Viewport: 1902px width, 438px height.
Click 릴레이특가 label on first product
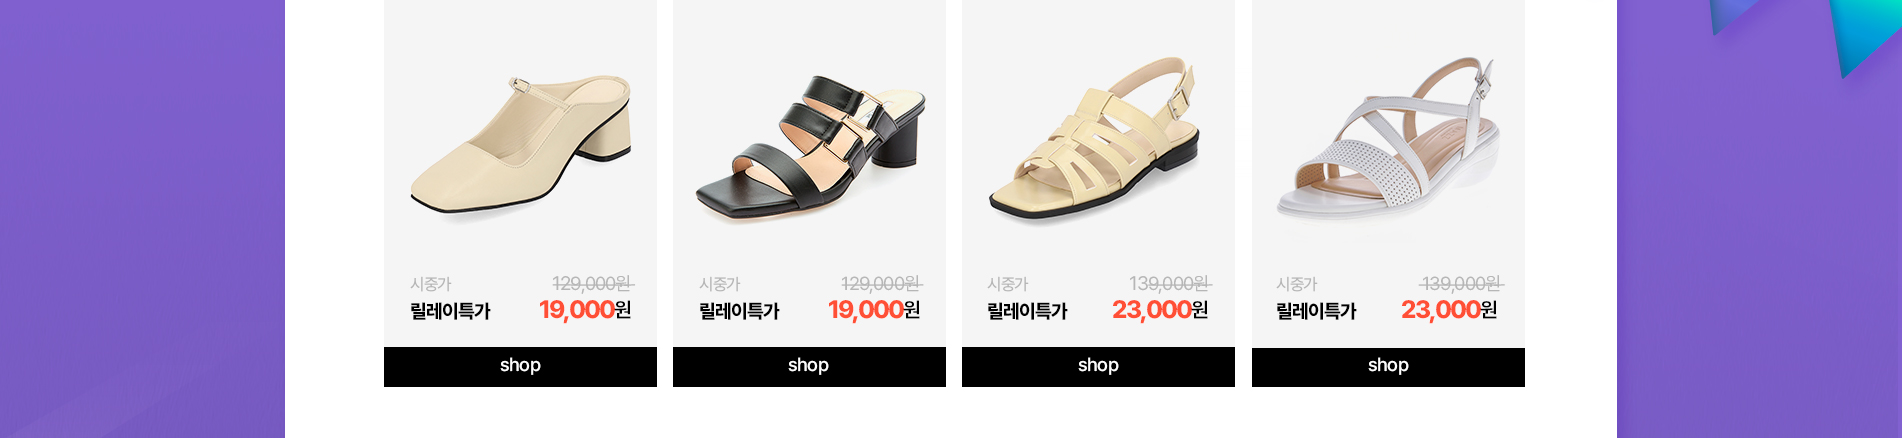450,311
